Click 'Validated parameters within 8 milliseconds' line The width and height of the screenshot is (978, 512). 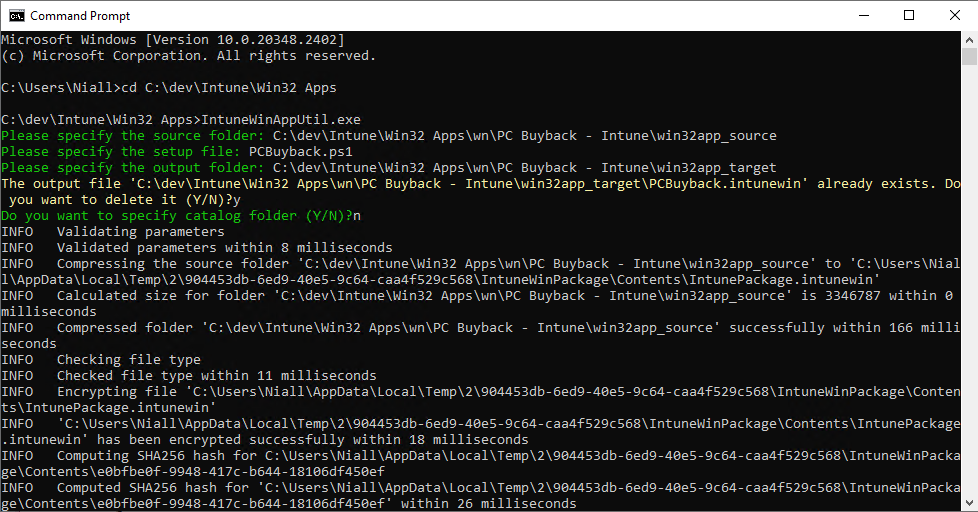[196, 248]
